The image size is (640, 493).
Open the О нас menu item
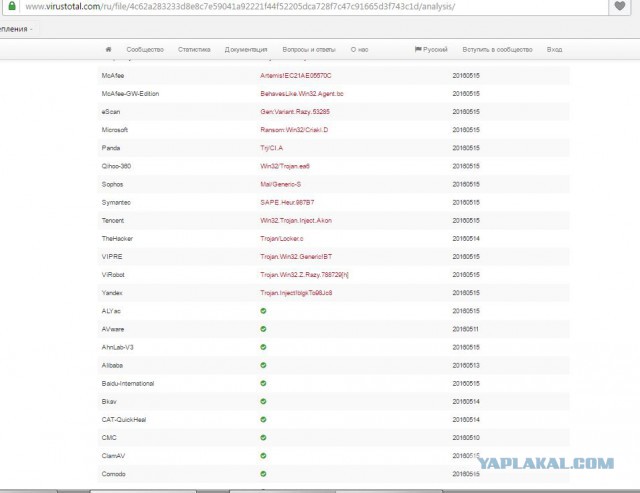pyautogui.click(x=359, y=49)
